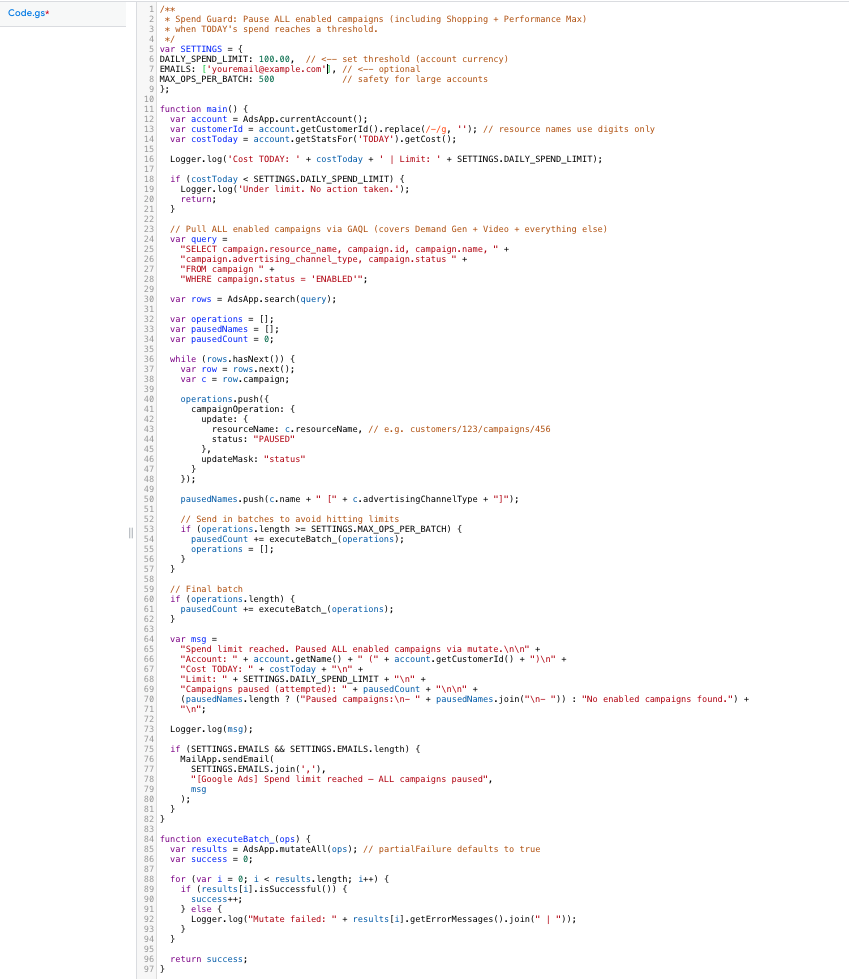Click the 'MailApp.sendEmail(' call

222,758
